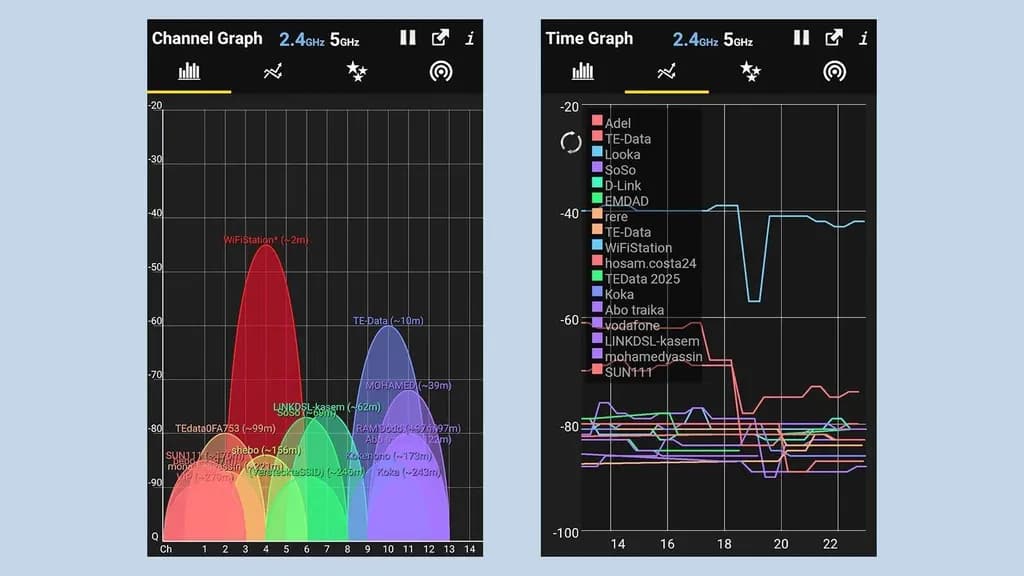Pause scanning in Channel Graph panel
Viewport: 1024px width, 576px height.
point(407,38)
